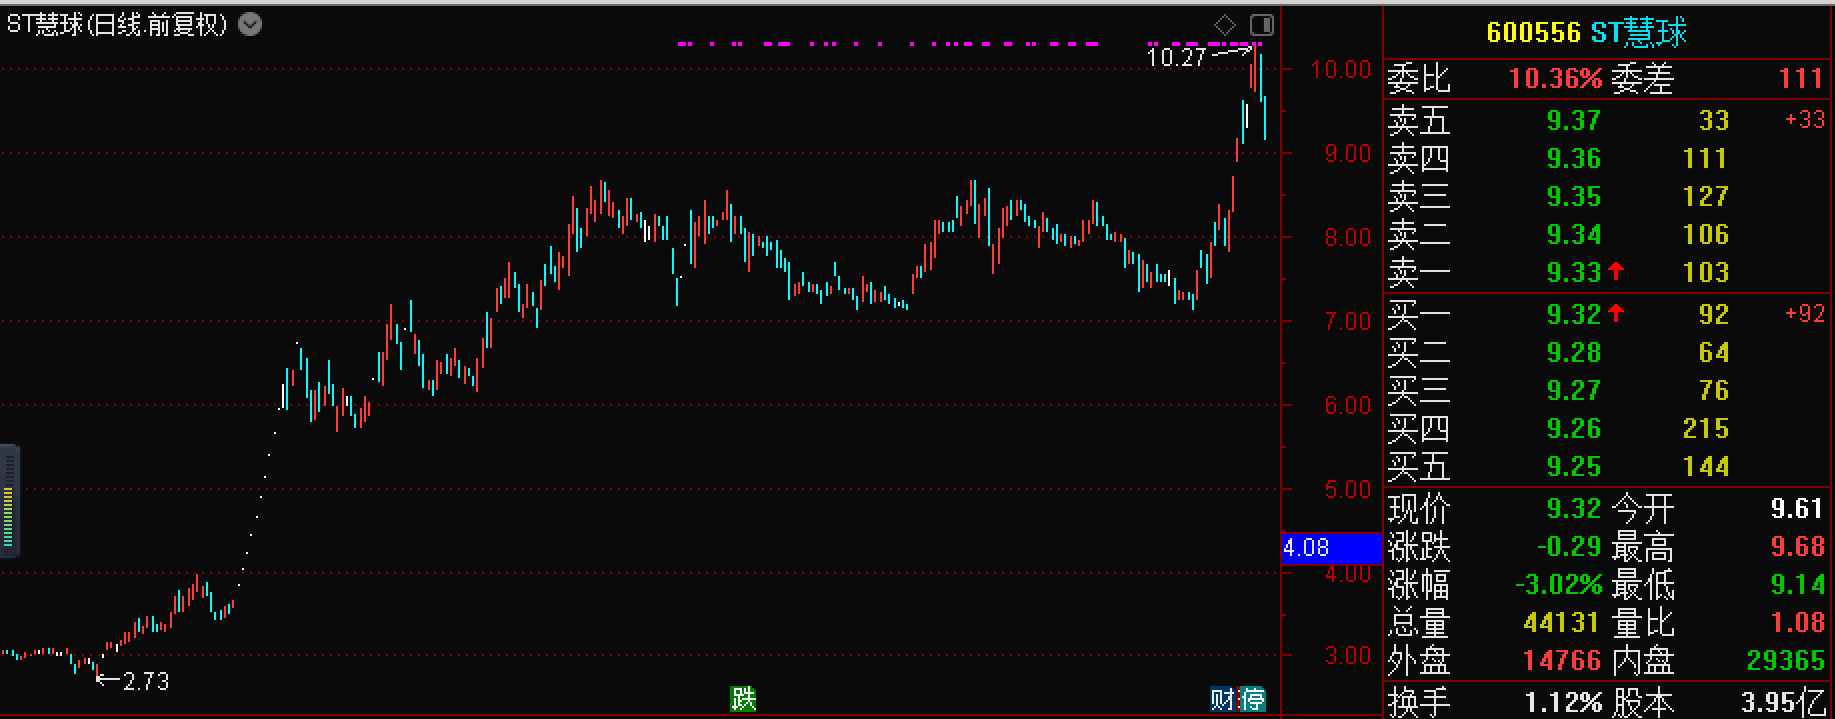Click the 涨幅 percent change -3.02%
The height and width of the screenshot is (719, 1835).
pos(1558,584)
